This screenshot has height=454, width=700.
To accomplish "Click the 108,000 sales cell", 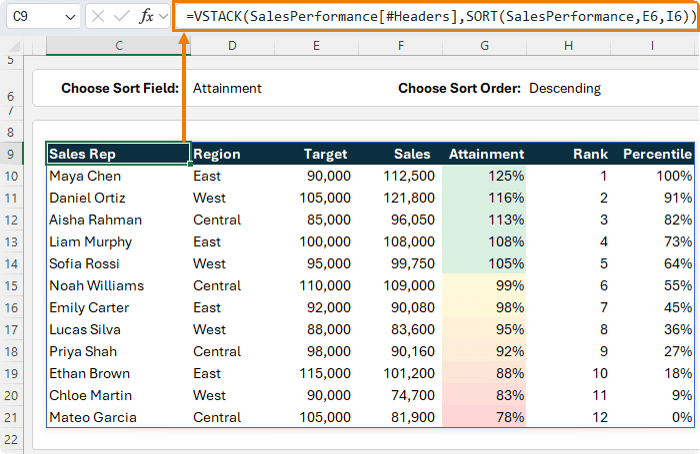I will click(x=400, y=242).
